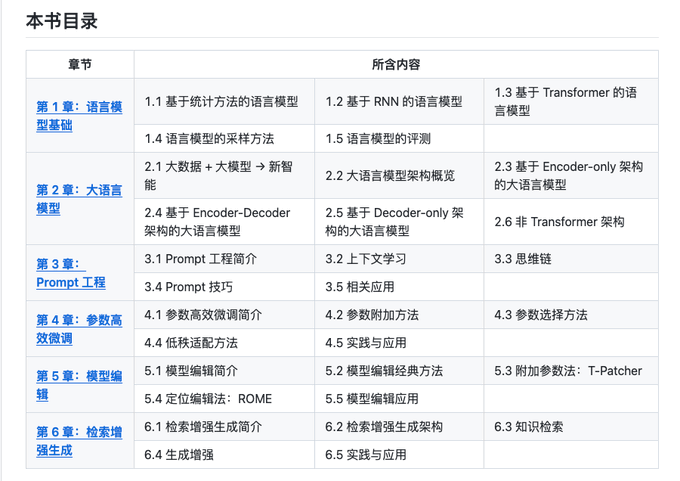Viewport: 680px width, 481px height.
Task: Open the 第 1 章：语言模型基础 chapter link
Action: tap(79, 116)
